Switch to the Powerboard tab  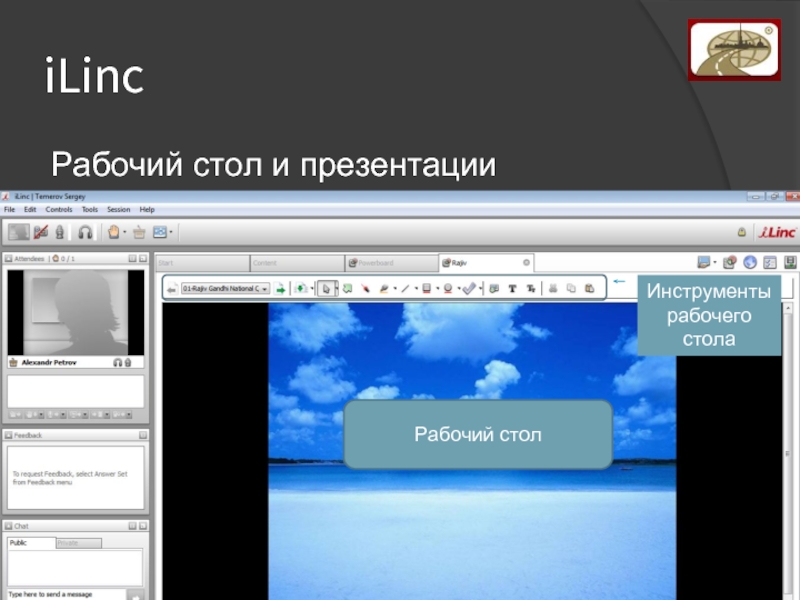(391, 263)
